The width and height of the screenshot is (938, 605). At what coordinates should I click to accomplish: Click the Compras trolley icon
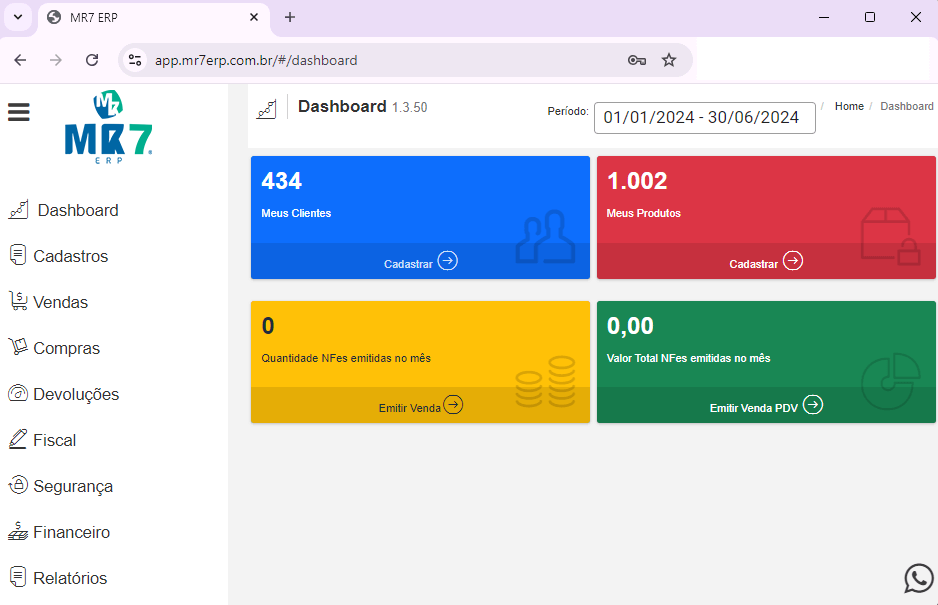pyautogui.click(x=19, y=346)
